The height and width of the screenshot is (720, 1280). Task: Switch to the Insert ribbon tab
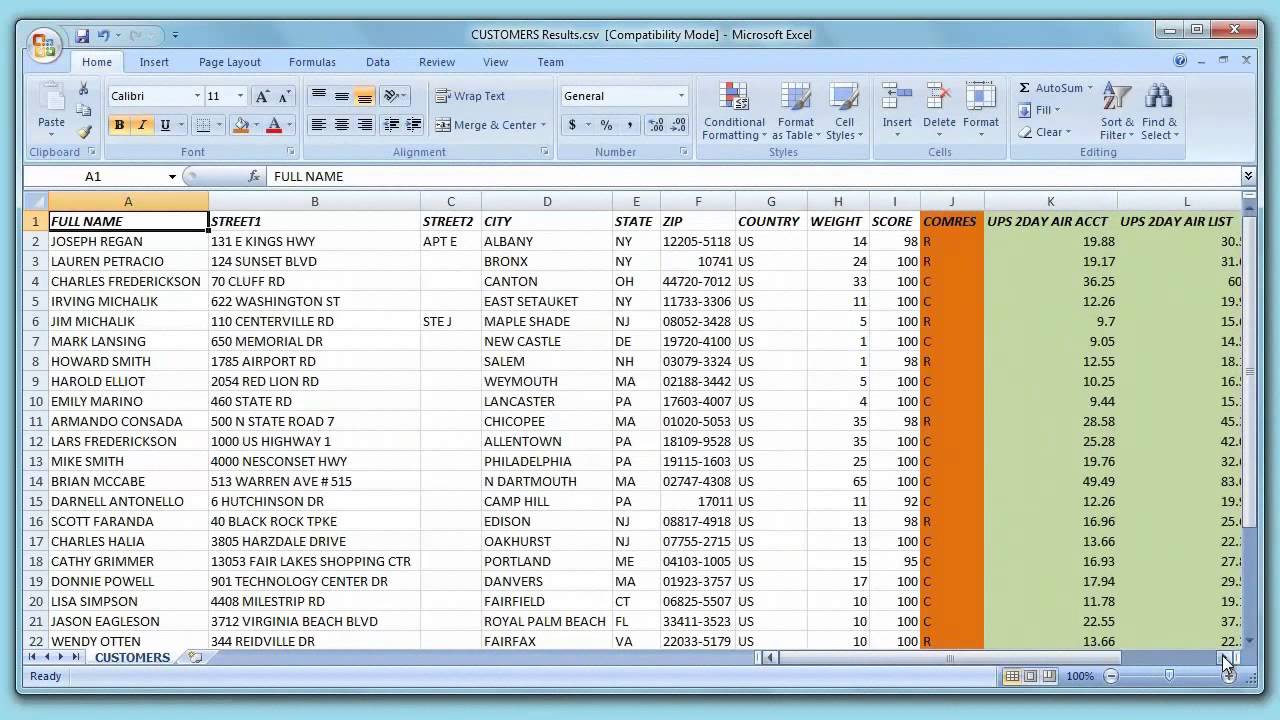click(154, 62)
